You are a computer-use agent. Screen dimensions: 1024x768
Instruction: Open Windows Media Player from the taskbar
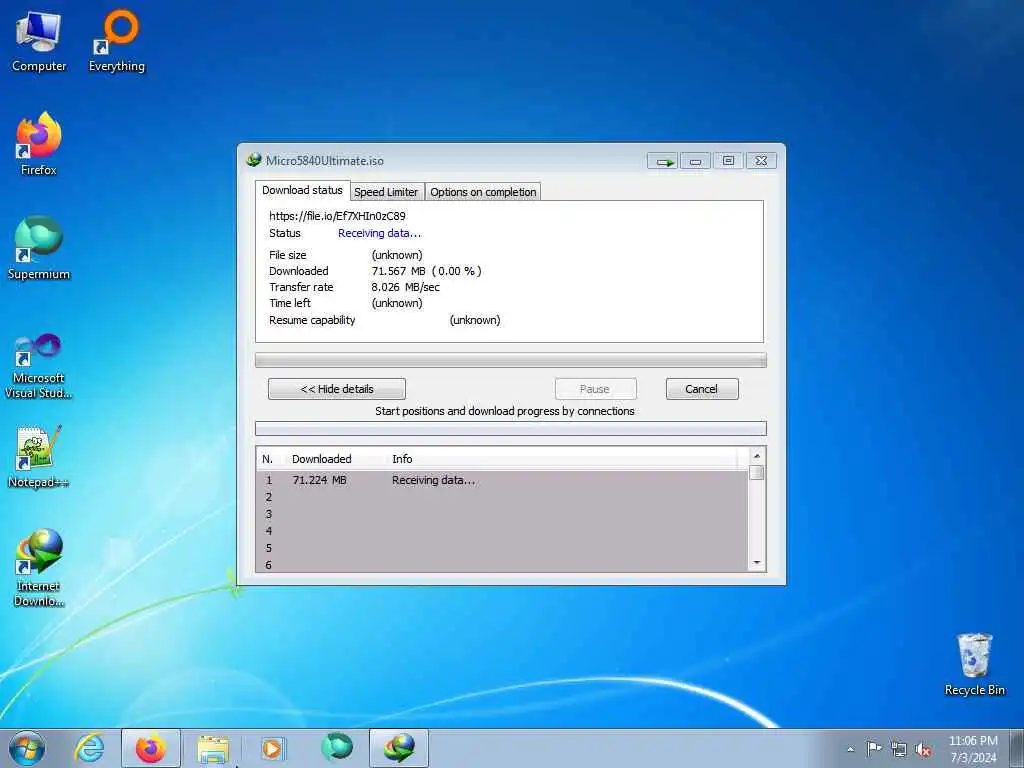click(x=272, y=748)
